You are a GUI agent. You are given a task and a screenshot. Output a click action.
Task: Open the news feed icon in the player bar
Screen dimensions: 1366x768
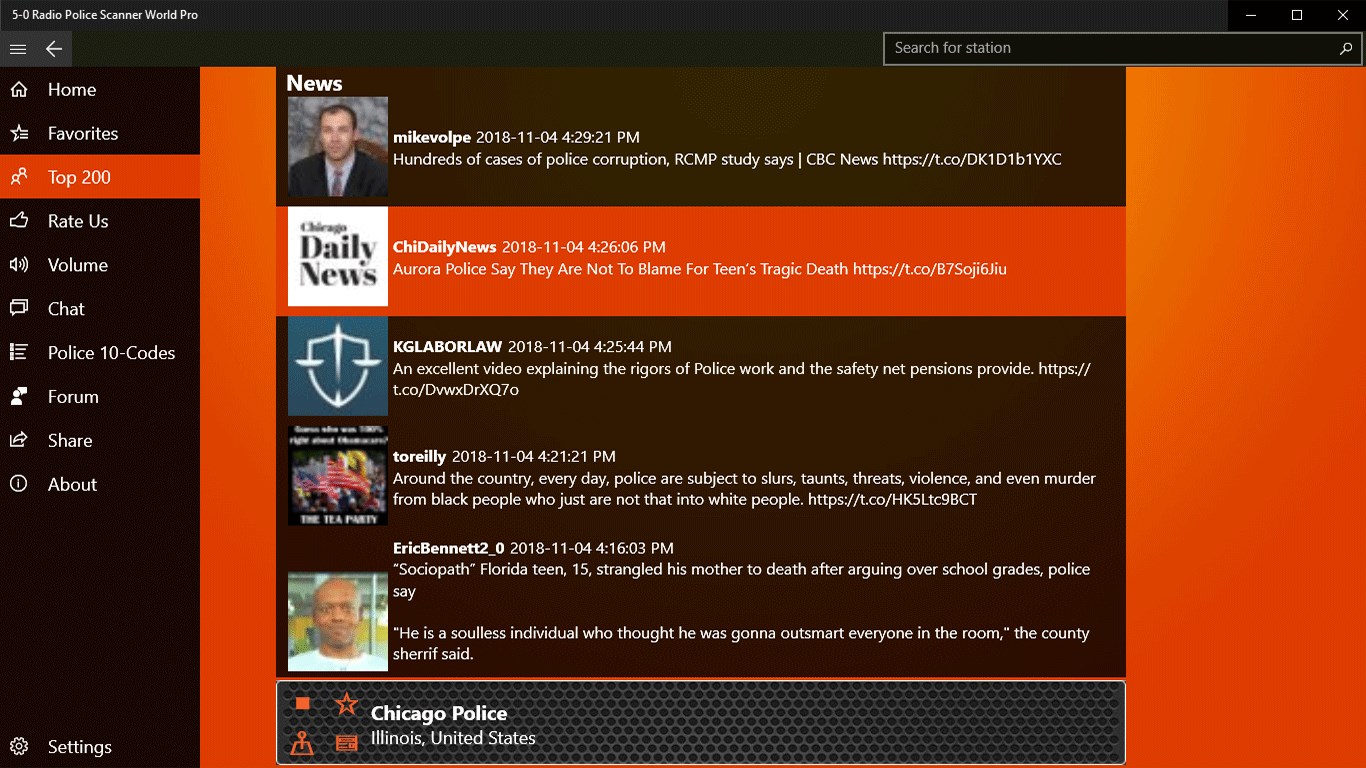point(346,743)
